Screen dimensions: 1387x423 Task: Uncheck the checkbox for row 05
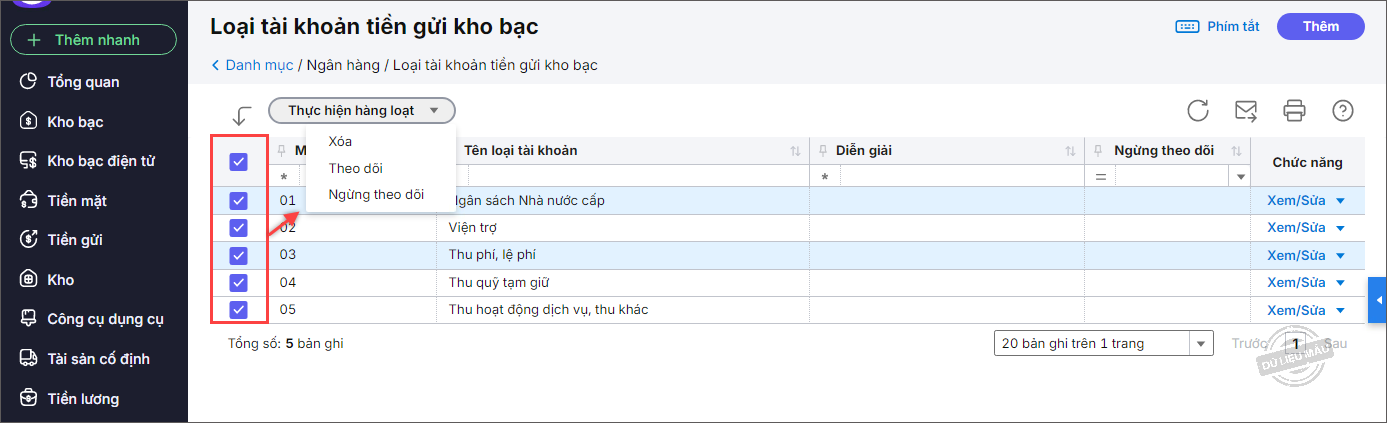click(239, 310)
